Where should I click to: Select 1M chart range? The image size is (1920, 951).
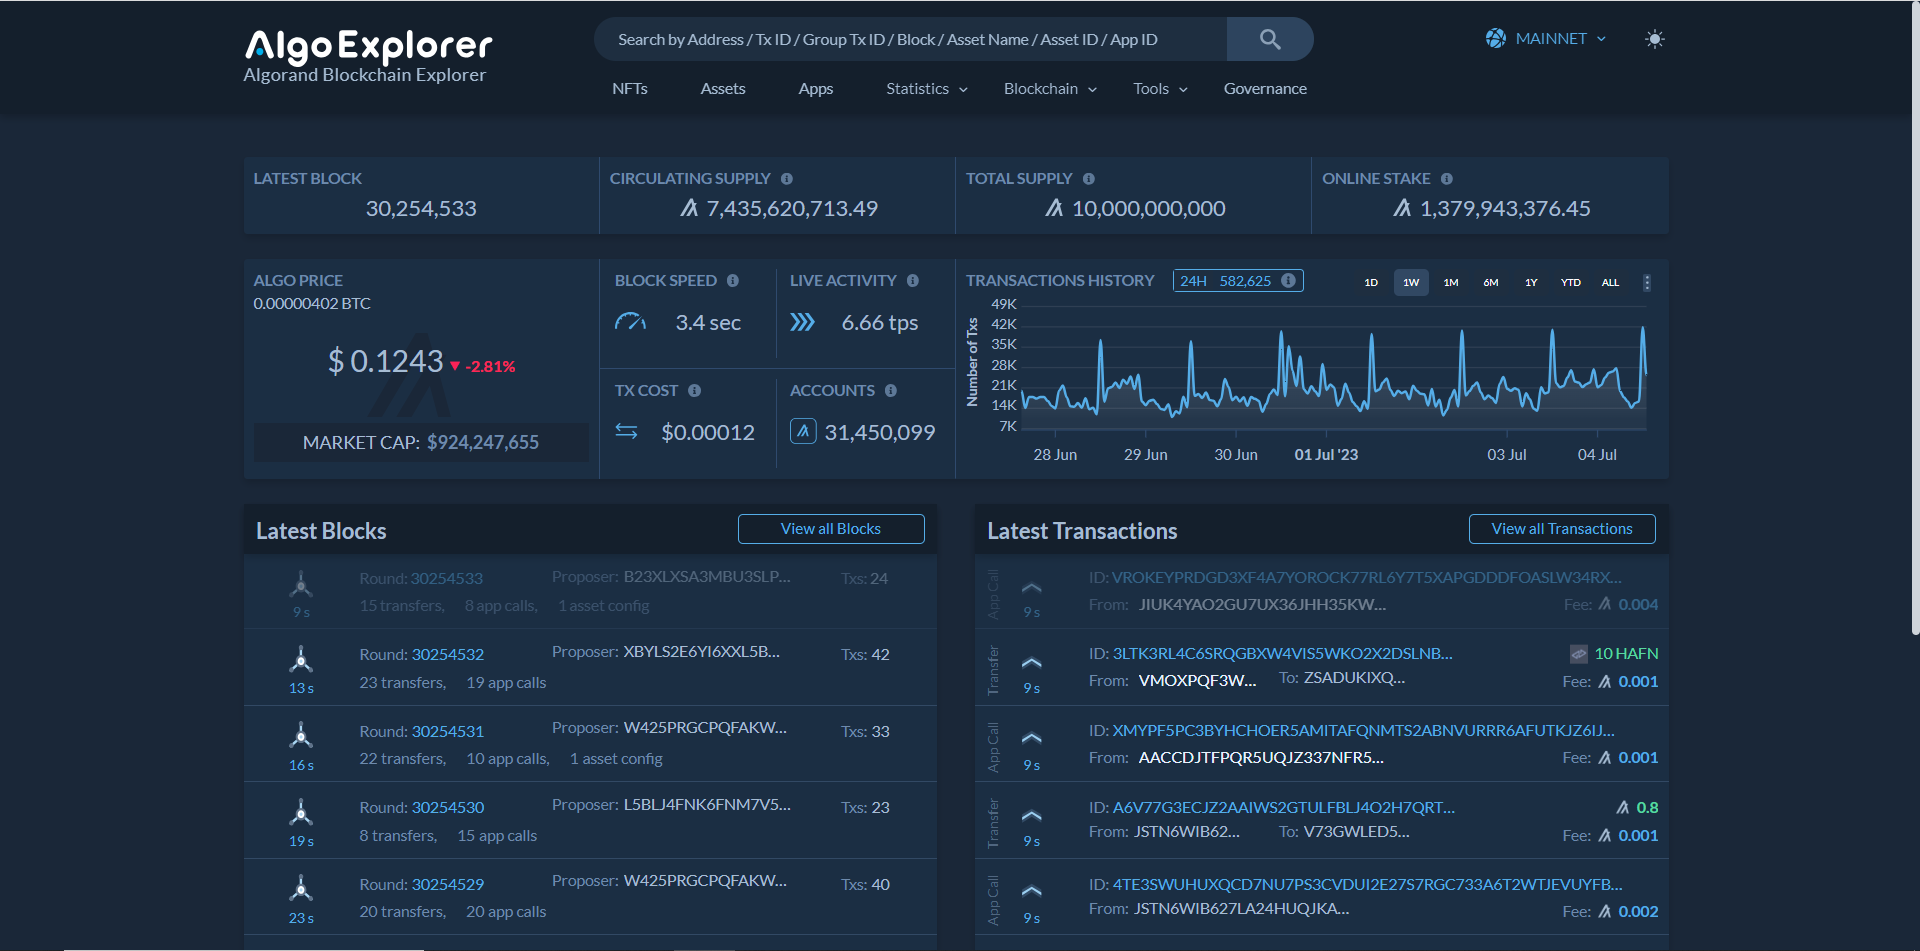1451,283
